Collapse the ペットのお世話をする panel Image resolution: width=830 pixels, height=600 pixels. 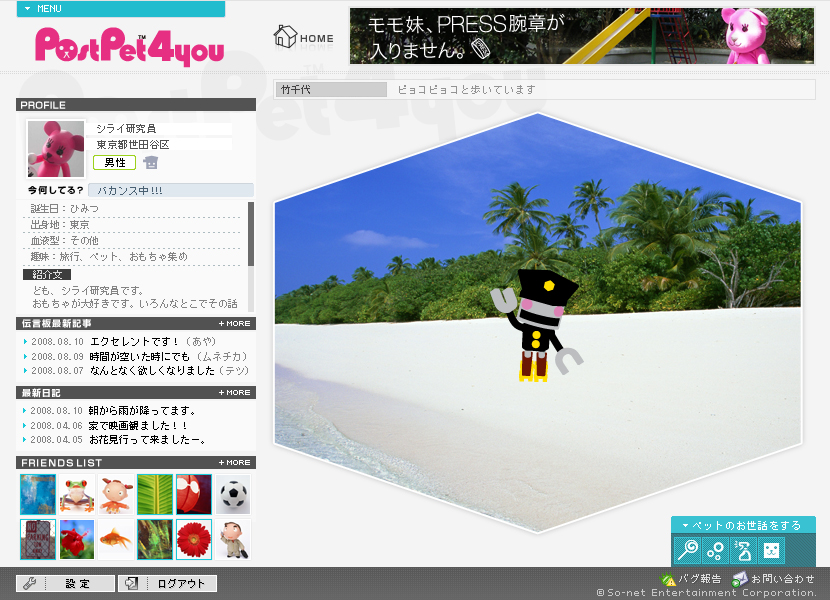[742, 525]
